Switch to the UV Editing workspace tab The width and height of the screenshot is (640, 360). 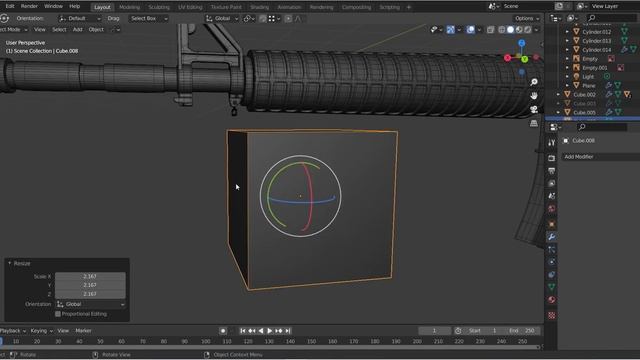[190, 7]
